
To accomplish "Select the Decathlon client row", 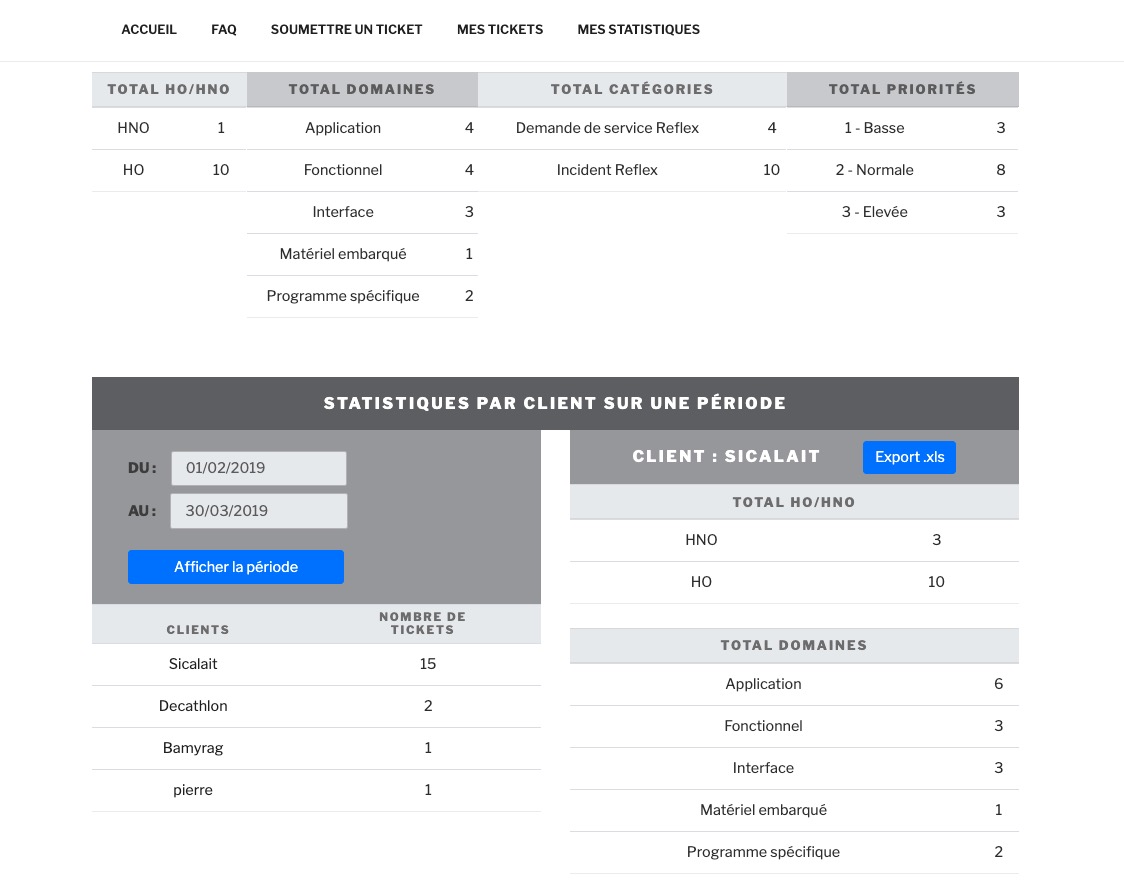I will click(x=193, y=706).
